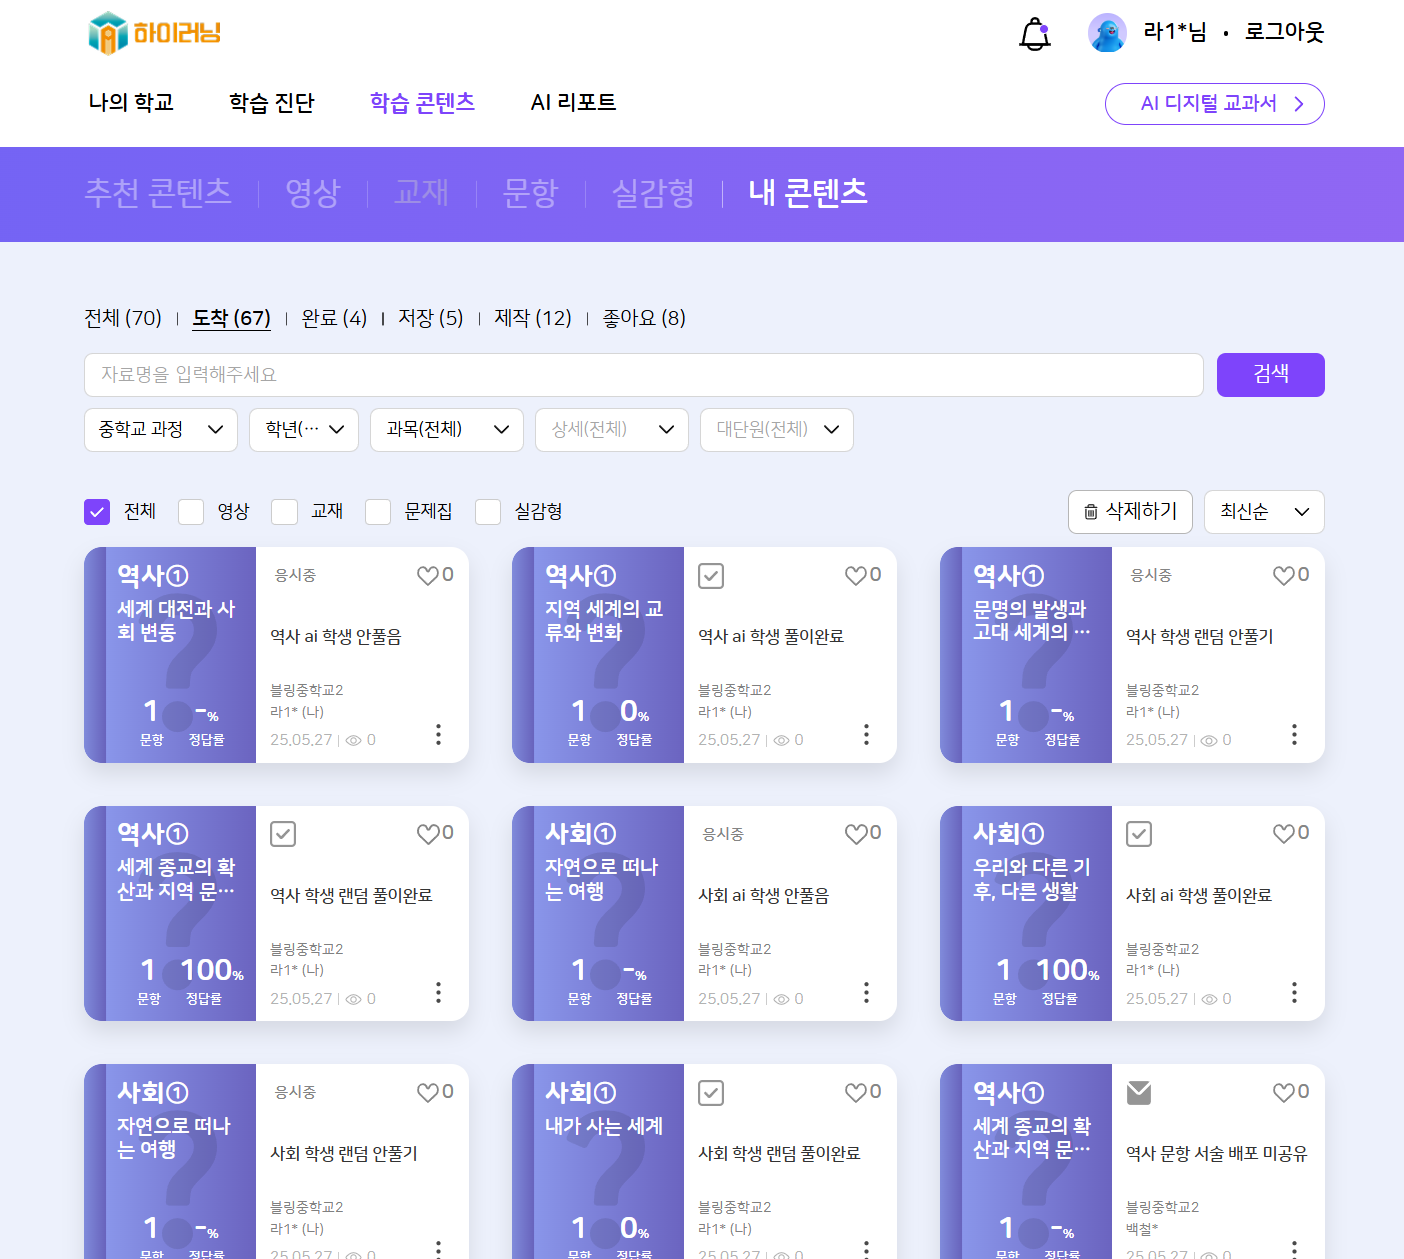
Task: Open the 과목(전체) subject dropdown
Action: (x=446, y=430)
